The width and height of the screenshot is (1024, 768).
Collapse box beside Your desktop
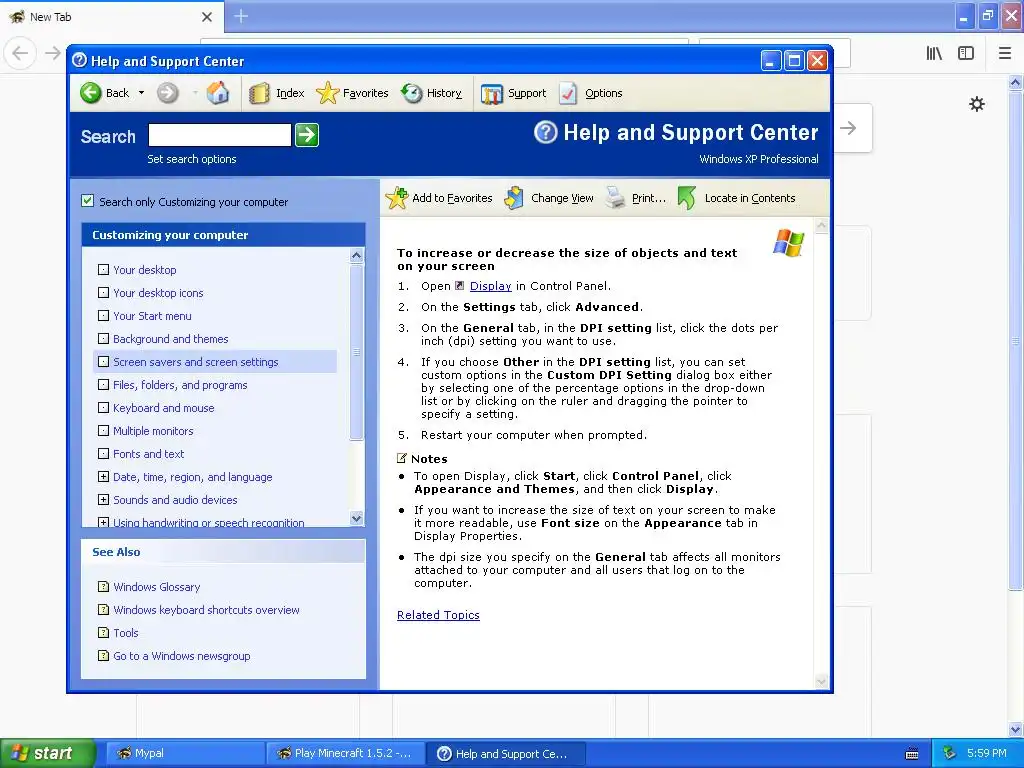click(x=103, y=270)
